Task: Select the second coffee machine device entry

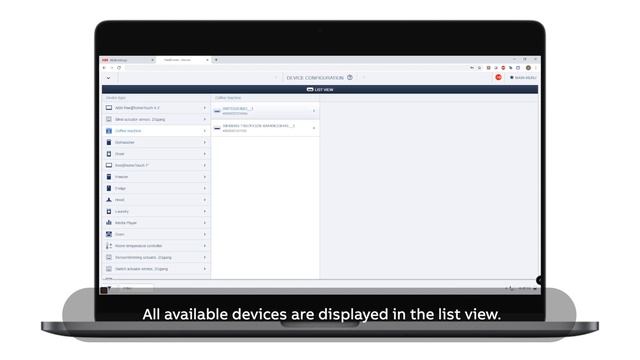Action: (265, 128)
